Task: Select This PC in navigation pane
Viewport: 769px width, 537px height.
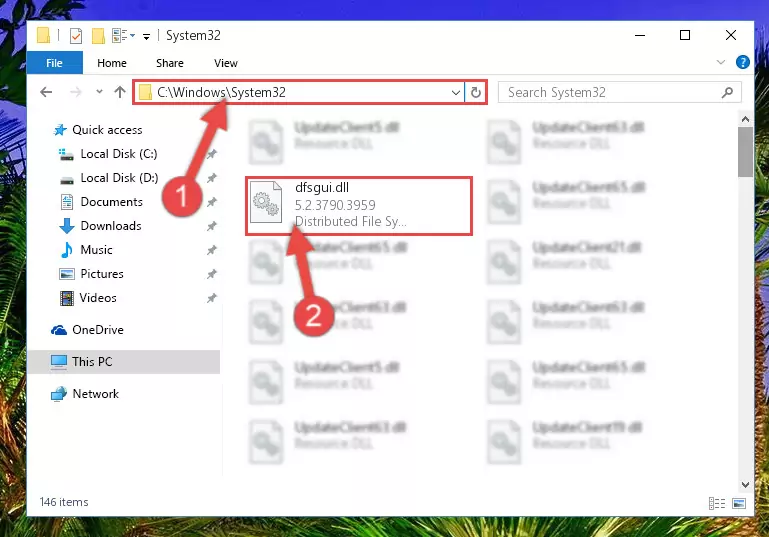Action: [123, 361]
